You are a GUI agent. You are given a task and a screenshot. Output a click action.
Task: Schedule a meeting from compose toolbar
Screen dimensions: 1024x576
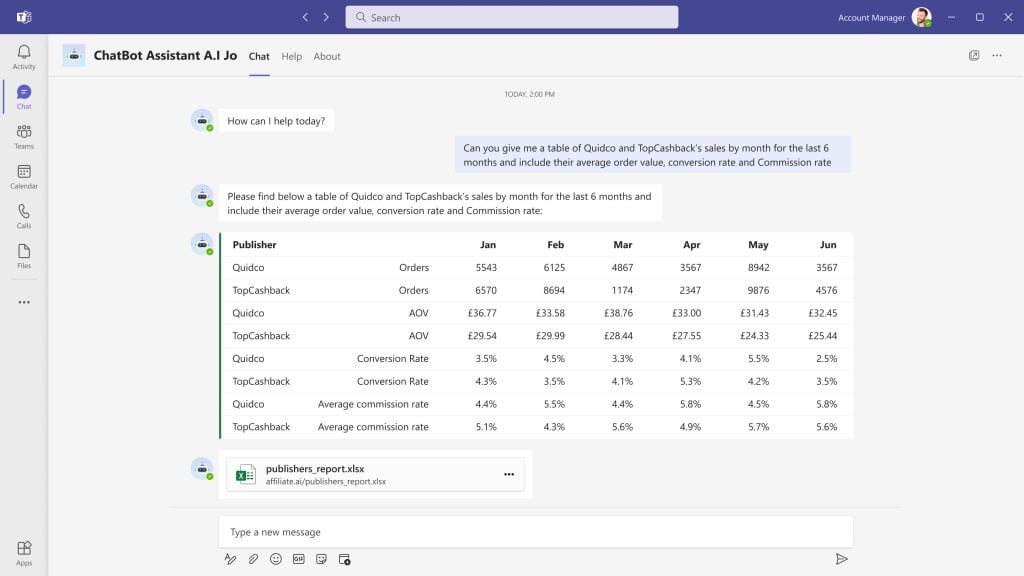[x=344, y=559]
